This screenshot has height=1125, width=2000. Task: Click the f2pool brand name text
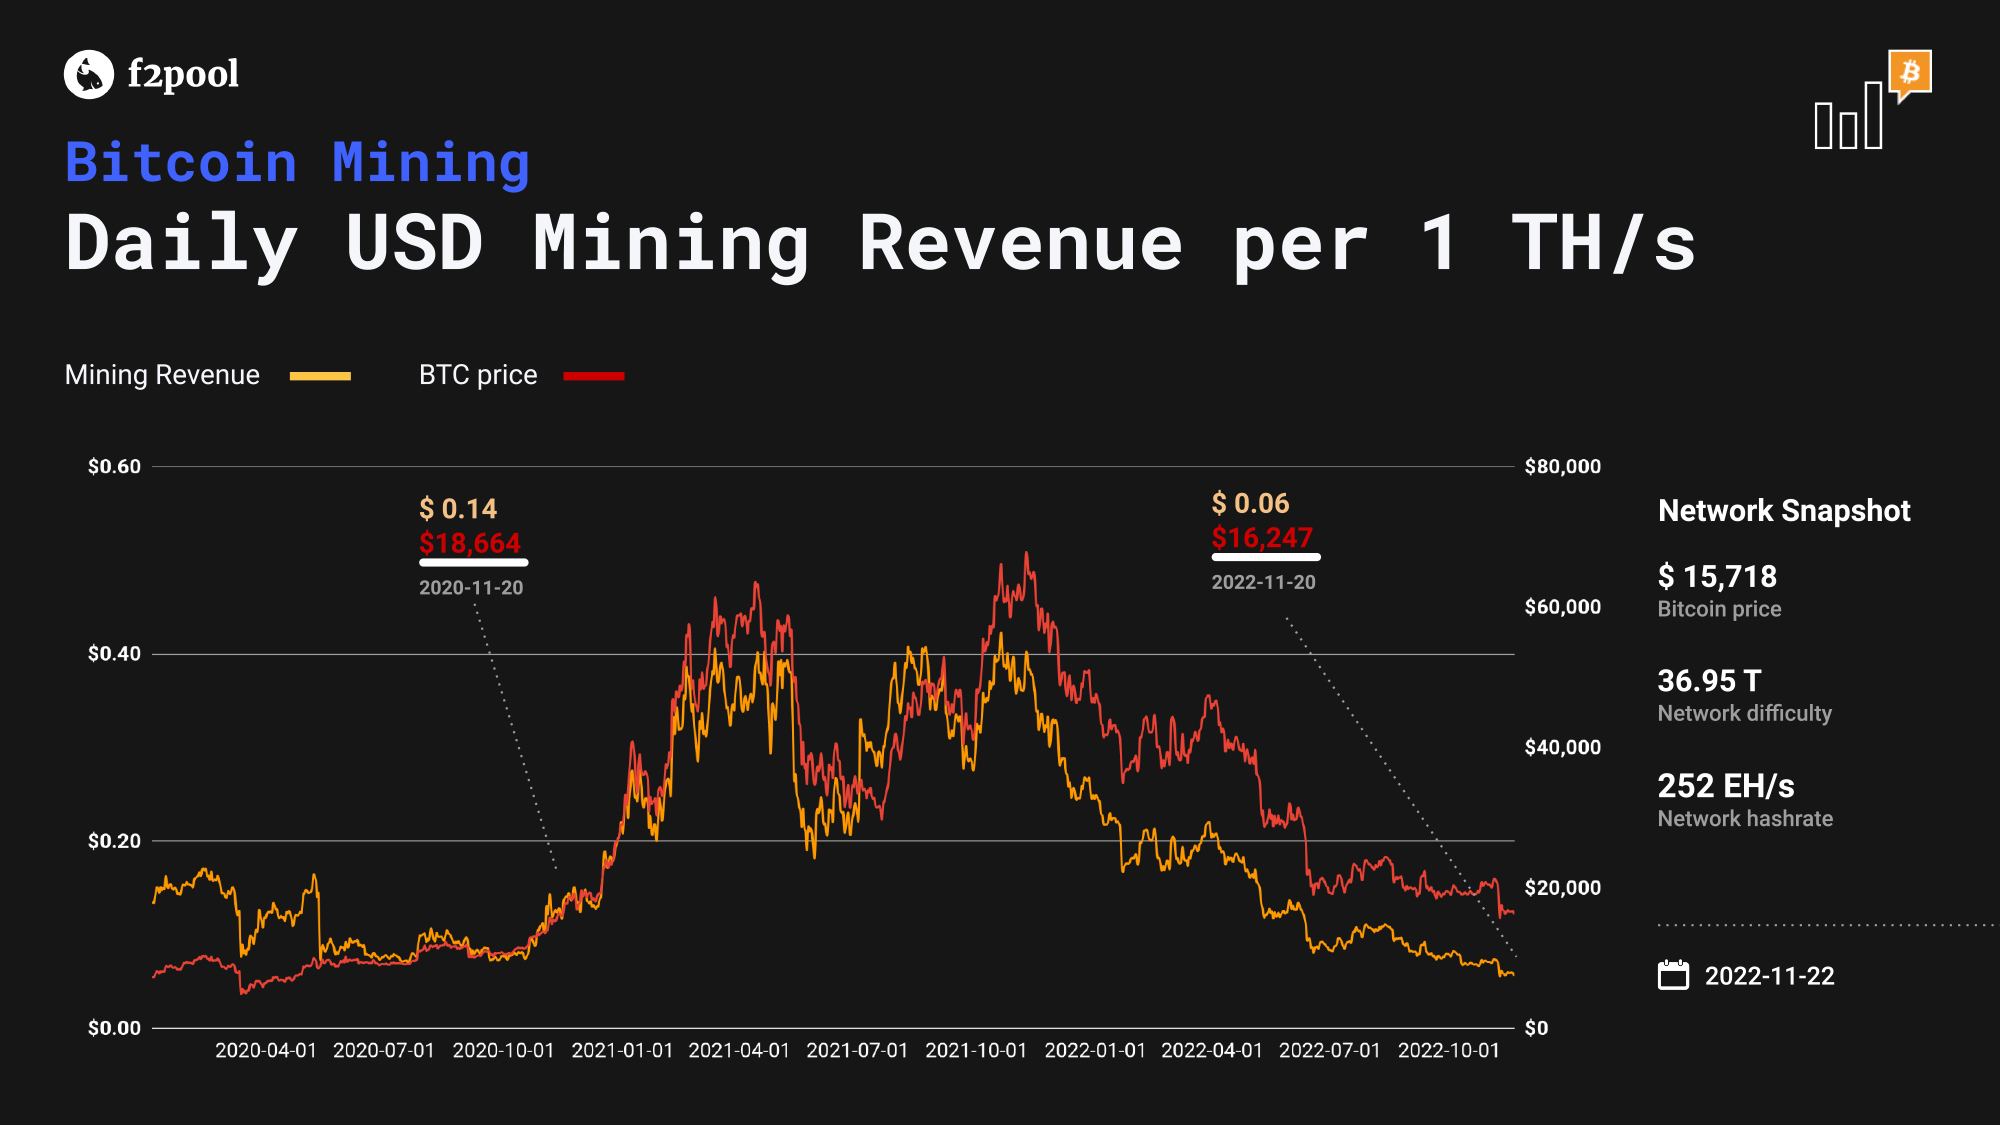click(183, 75)
